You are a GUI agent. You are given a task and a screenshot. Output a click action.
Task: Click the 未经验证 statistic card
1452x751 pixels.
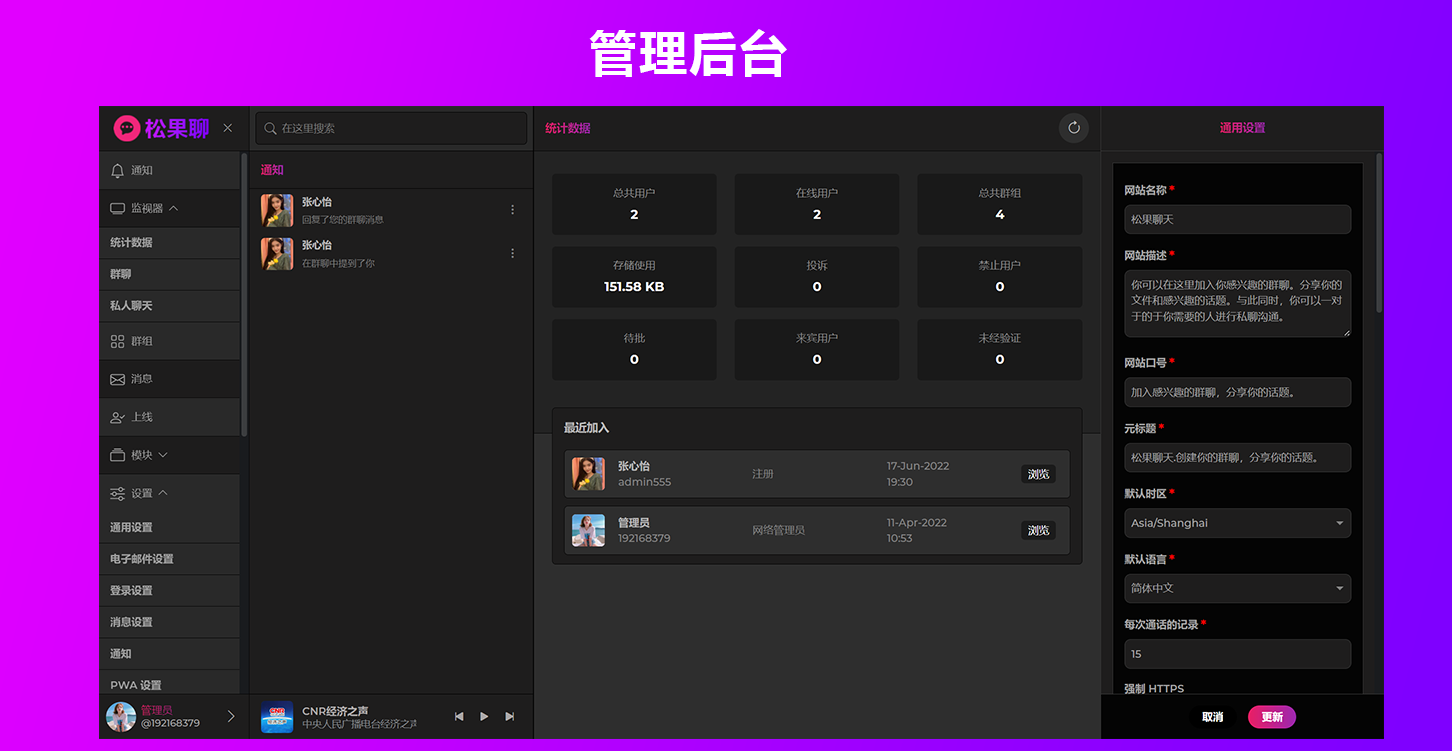pyautogui.click(x=1000, y=349)
